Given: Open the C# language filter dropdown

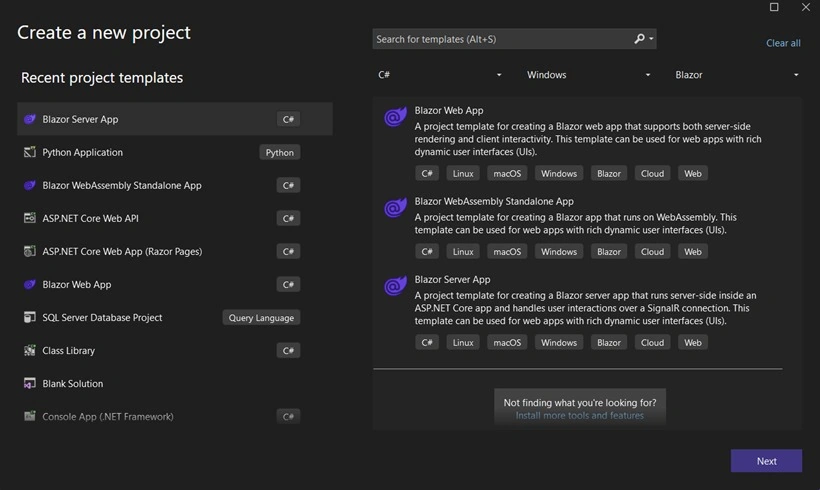Looking at the screenshot, I should 439,75.
